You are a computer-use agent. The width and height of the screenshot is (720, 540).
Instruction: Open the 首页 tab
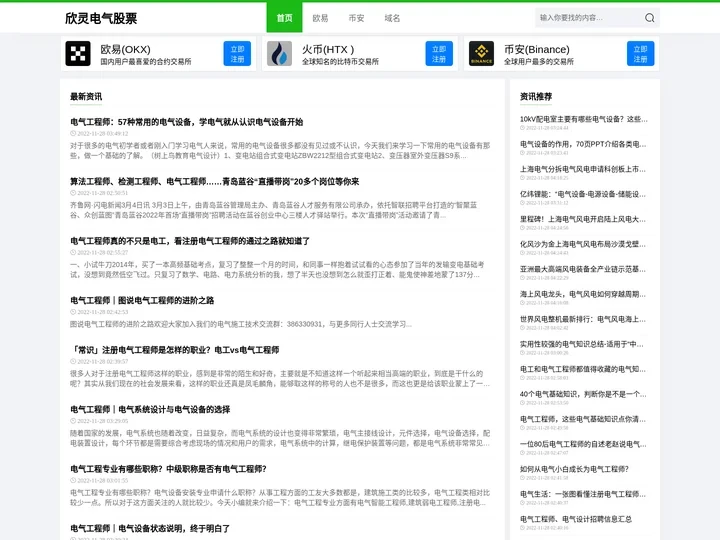pyautogui.click(x=284, y=17)
